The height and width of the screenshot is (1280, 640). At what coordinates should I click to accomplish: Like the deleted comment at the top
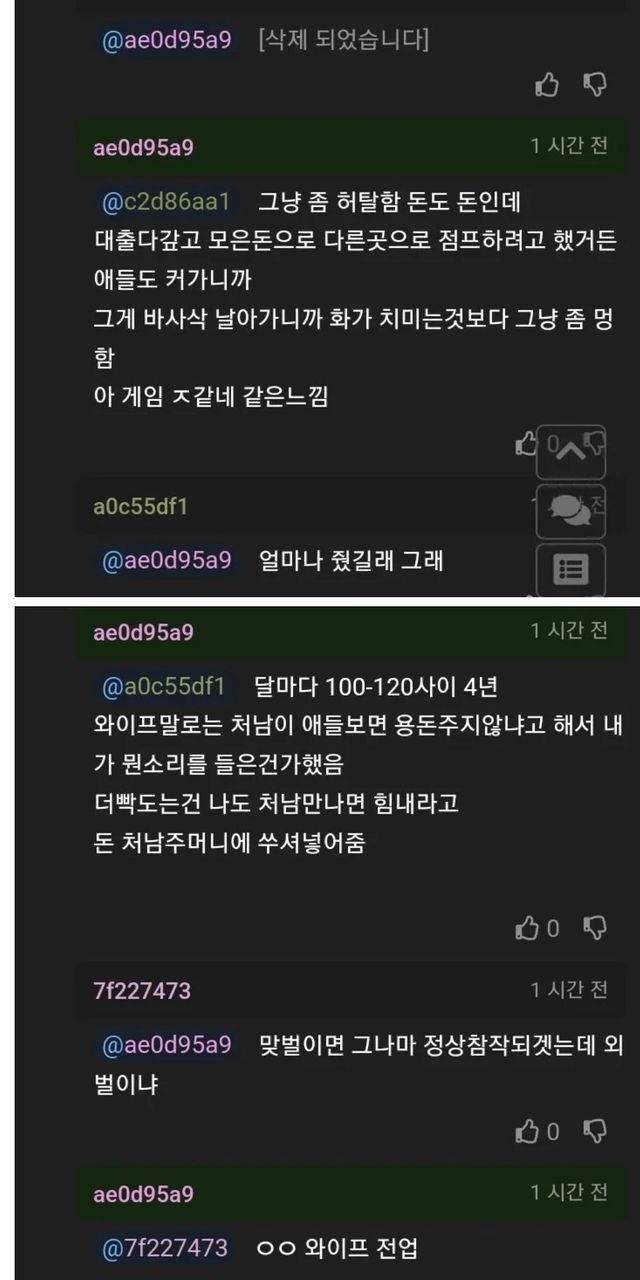pyautogui.click(x=547, y=86)
